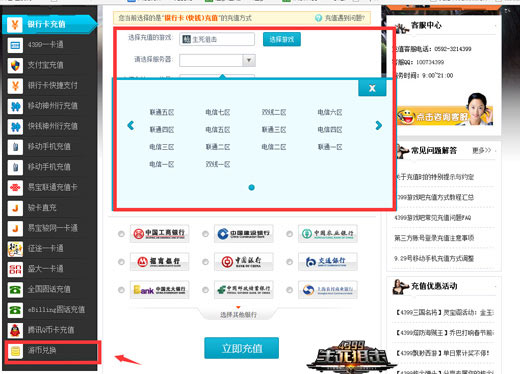Click the 银行卡快捷支付 yuan icon
Viewport: 520px width, 374px height.
tap(15, 86)
